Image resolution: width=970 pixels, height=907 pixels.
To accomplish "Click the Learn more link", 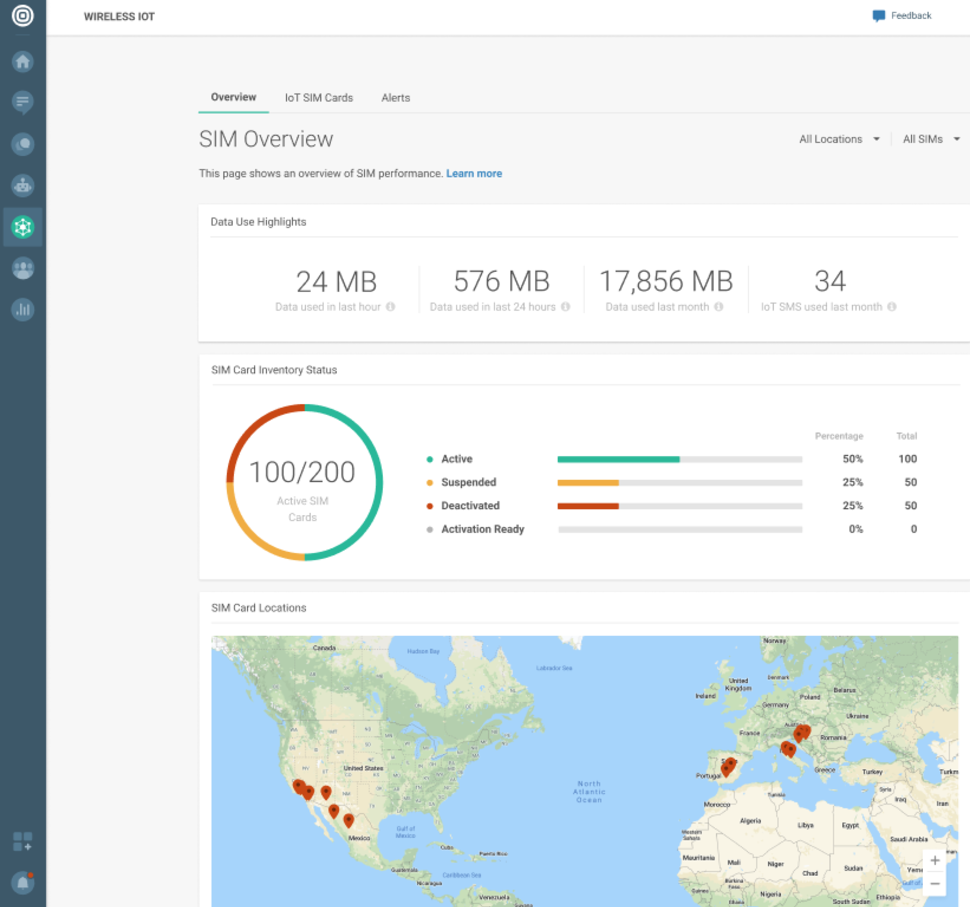I will (x=474, y=173).
